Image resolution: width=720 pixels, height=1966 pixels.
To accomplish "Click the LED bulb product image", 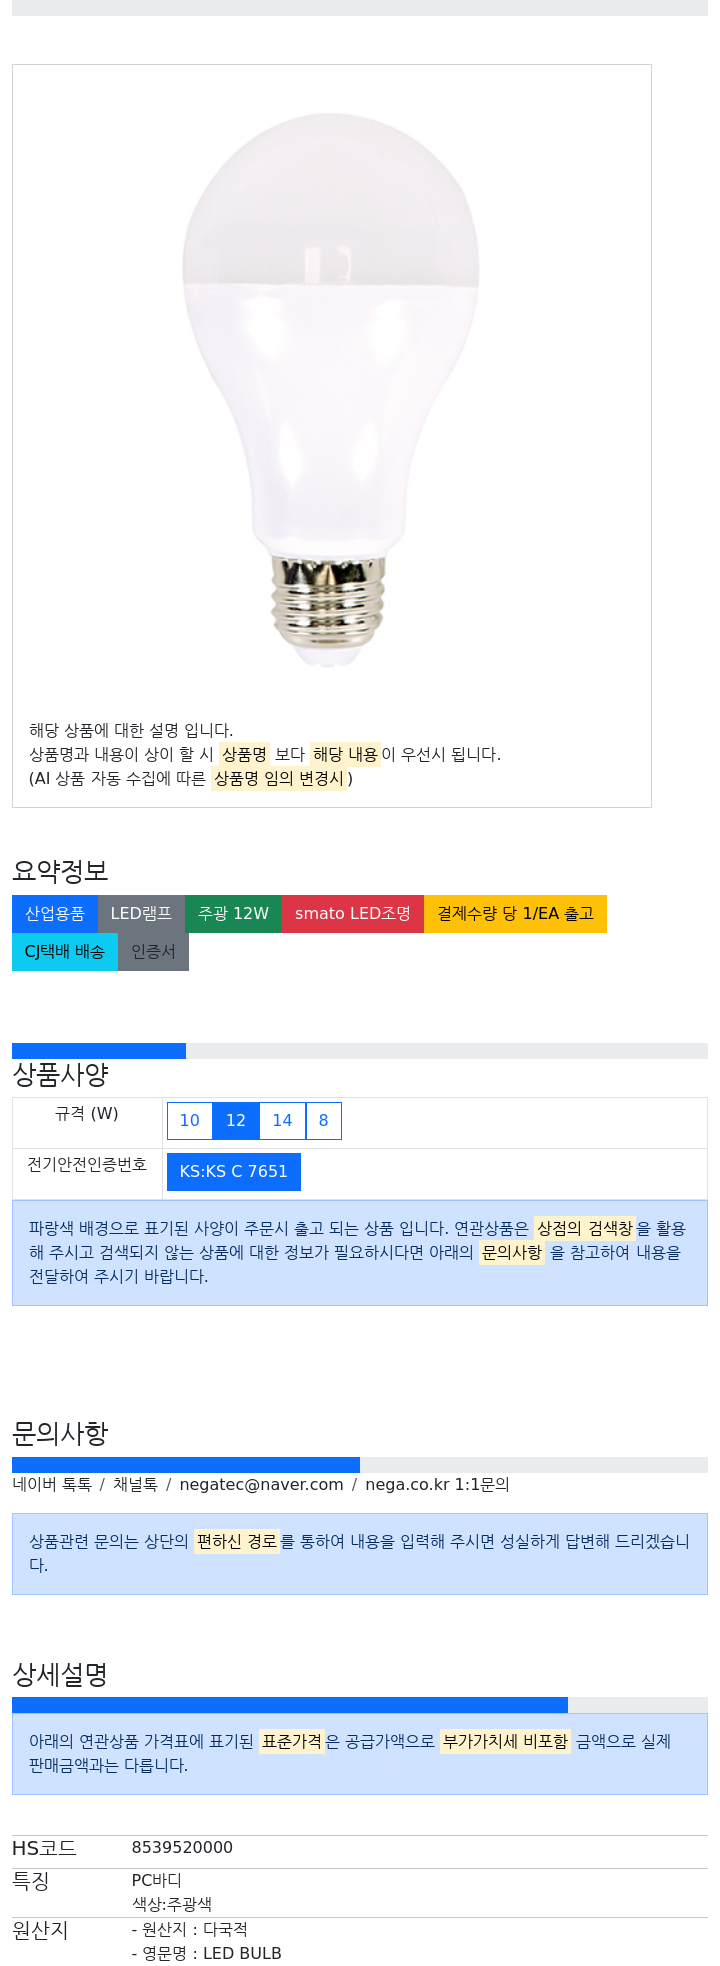I will [x=331, y=390].
